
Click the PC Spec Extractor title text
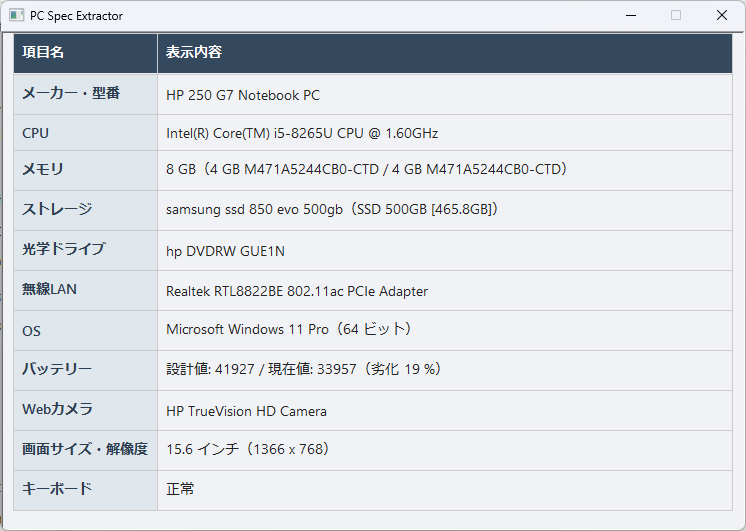76,16
